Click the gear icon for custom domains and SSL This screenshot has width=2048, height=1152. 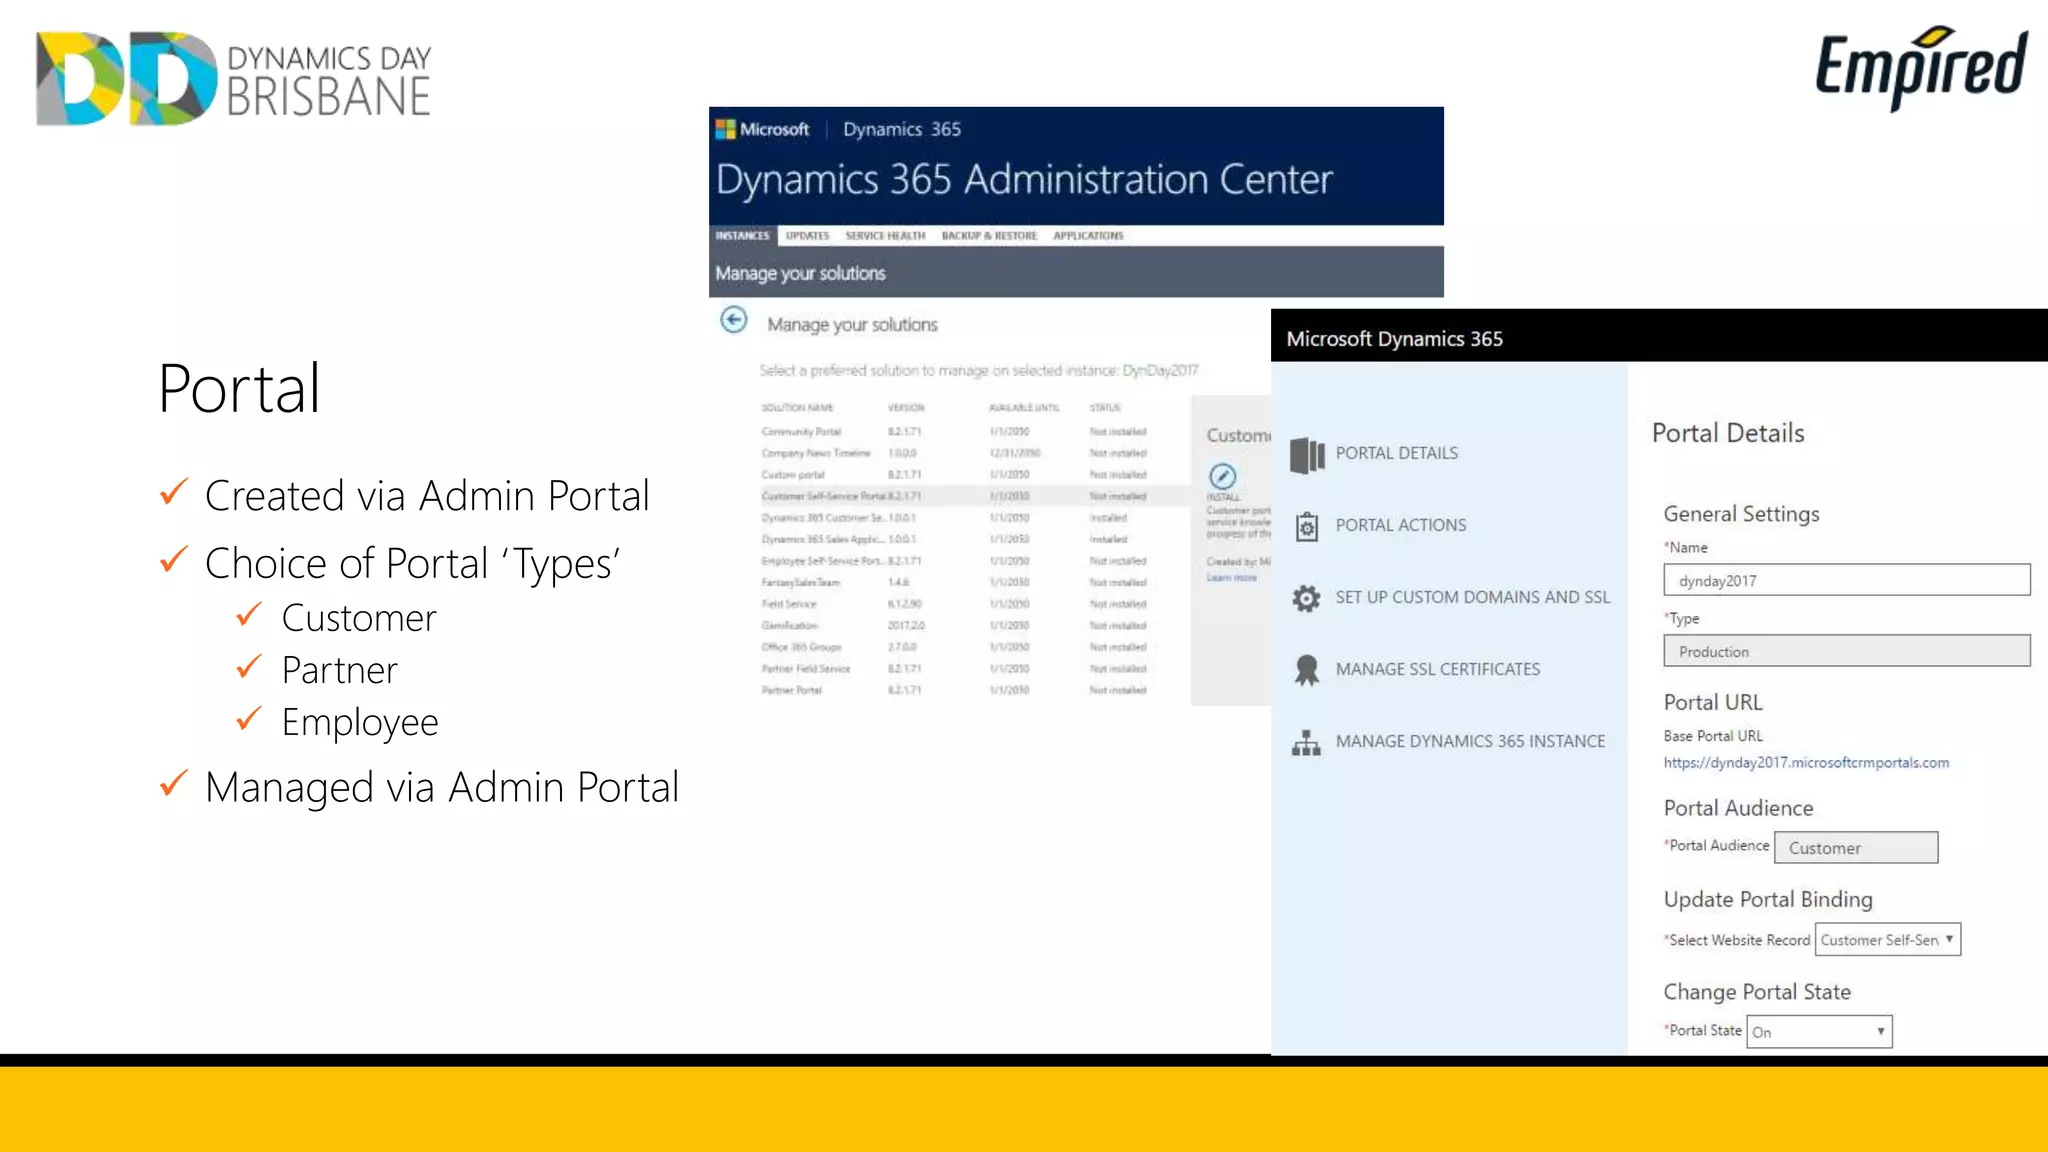[x=1306, y=598]
